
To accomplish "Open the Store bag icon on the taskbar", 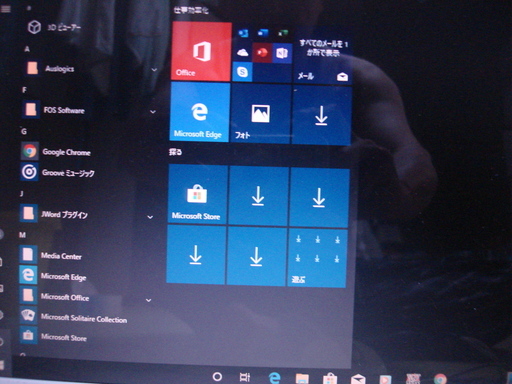I will pos(330,379).
